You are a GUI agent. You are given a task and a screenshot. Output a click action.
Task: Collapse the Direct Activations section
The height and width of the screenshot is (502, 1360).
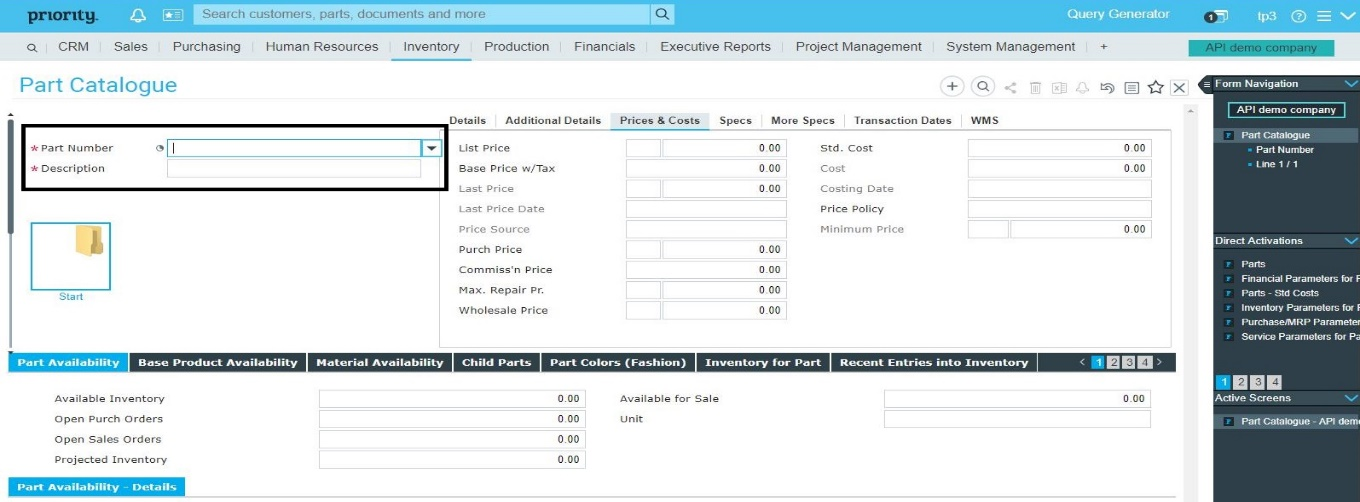1352,241
